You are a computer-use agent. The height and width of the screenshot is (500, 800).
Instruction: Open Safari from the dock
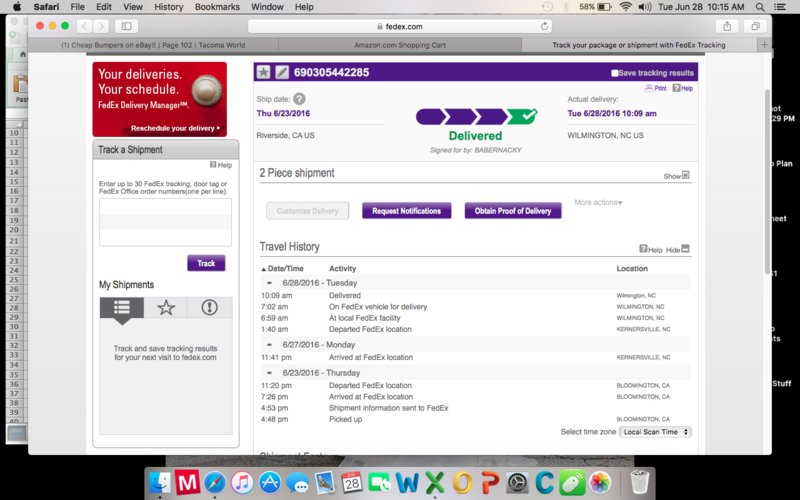click(x=215, y=482)
